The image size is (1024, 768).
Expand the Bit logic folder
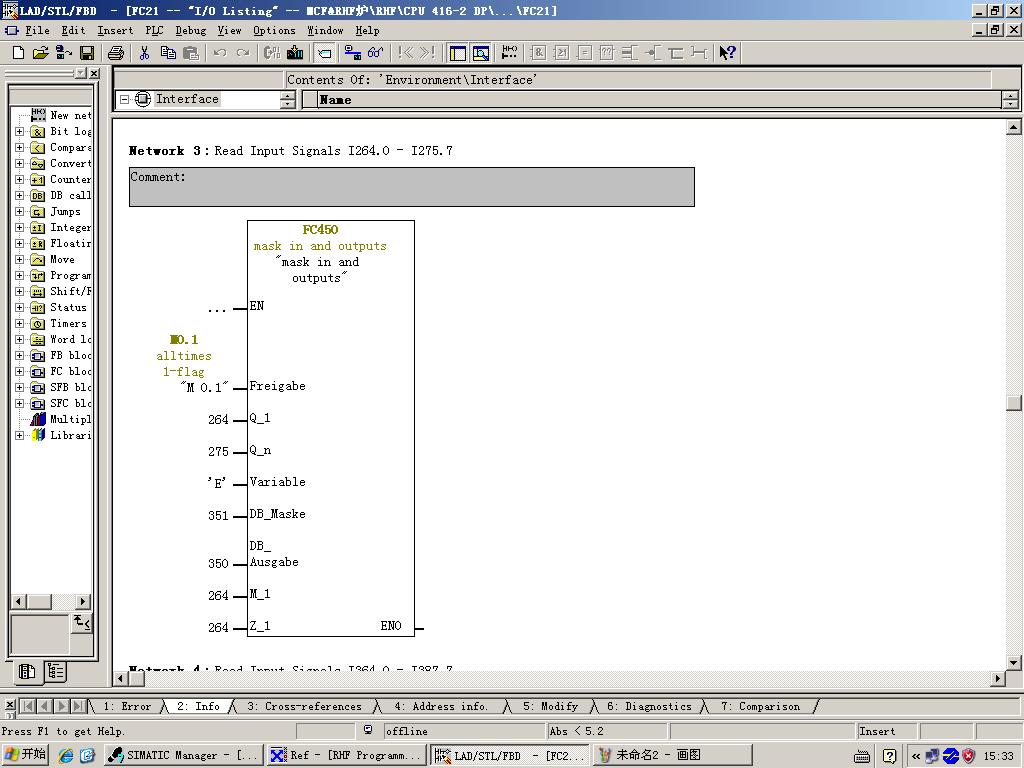point(20,131)
